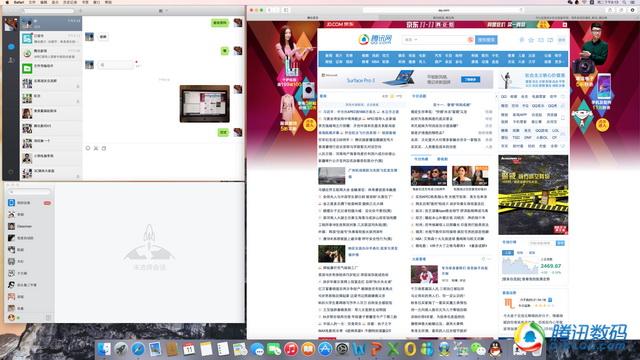Click Safari share button
The width and height of the screenshot is (640, 360).
tap(610, 10)
